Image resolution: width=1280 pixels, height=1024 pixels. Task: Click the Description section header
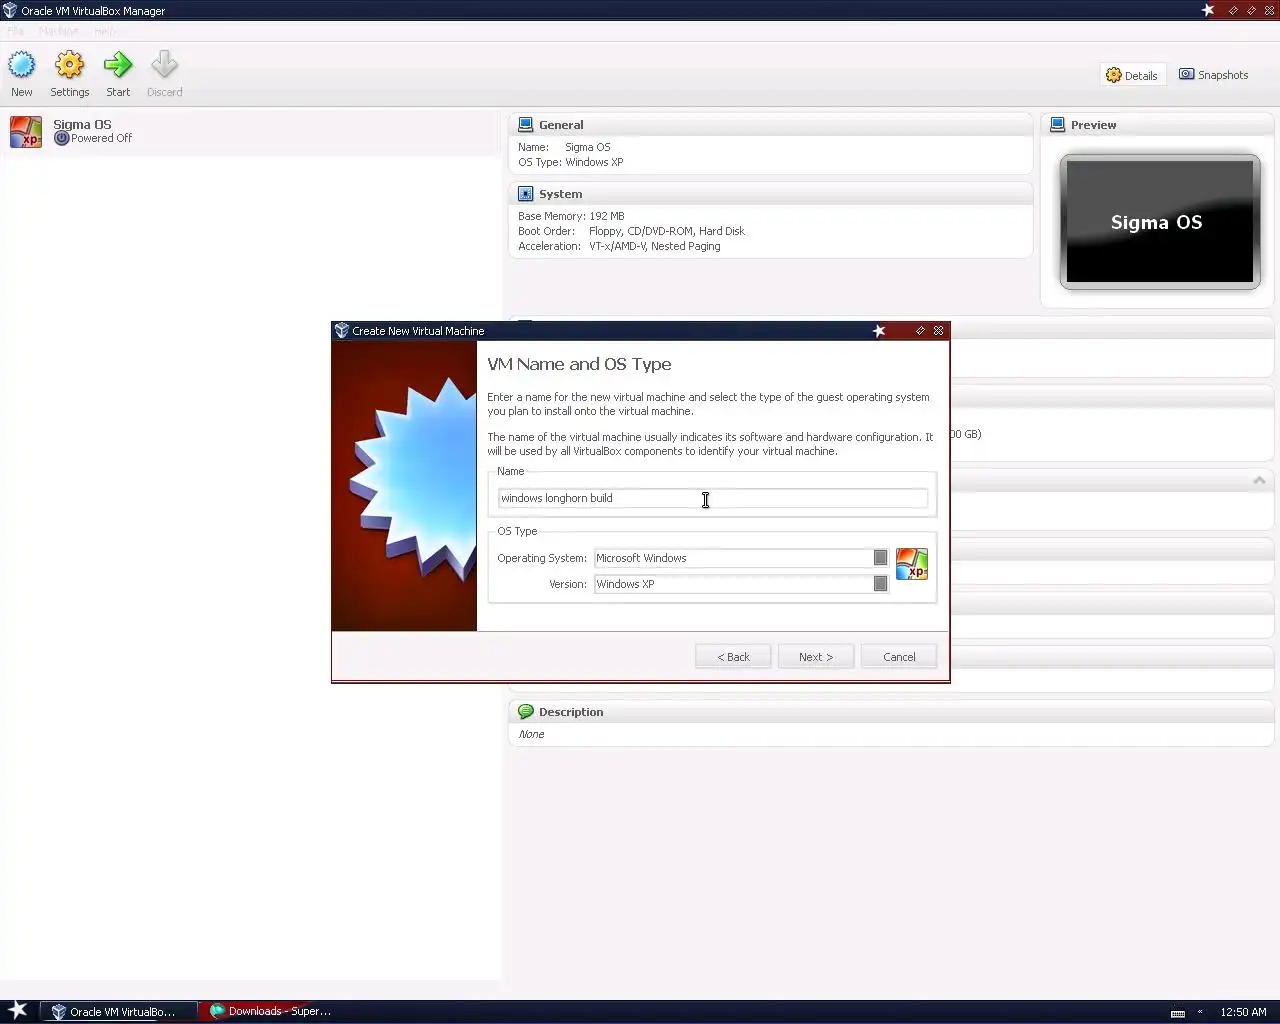pos(890,712)
